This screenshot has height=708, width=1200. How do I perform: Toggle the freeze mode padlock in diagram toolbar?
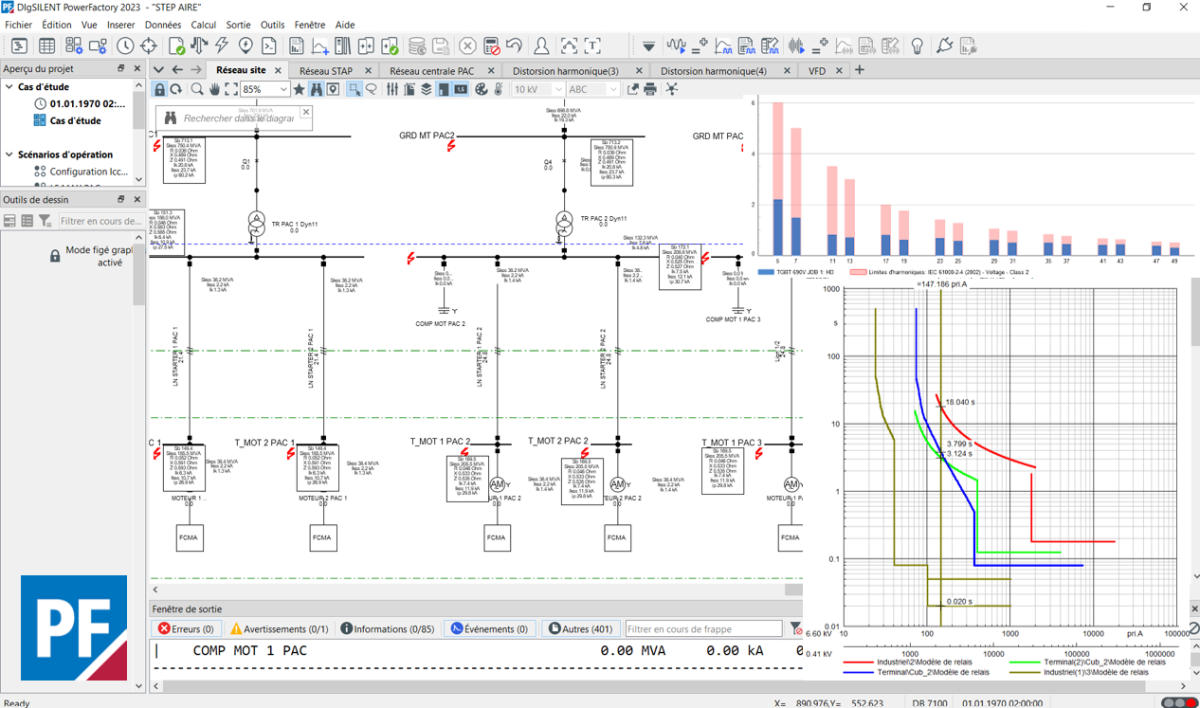point(159,89)
